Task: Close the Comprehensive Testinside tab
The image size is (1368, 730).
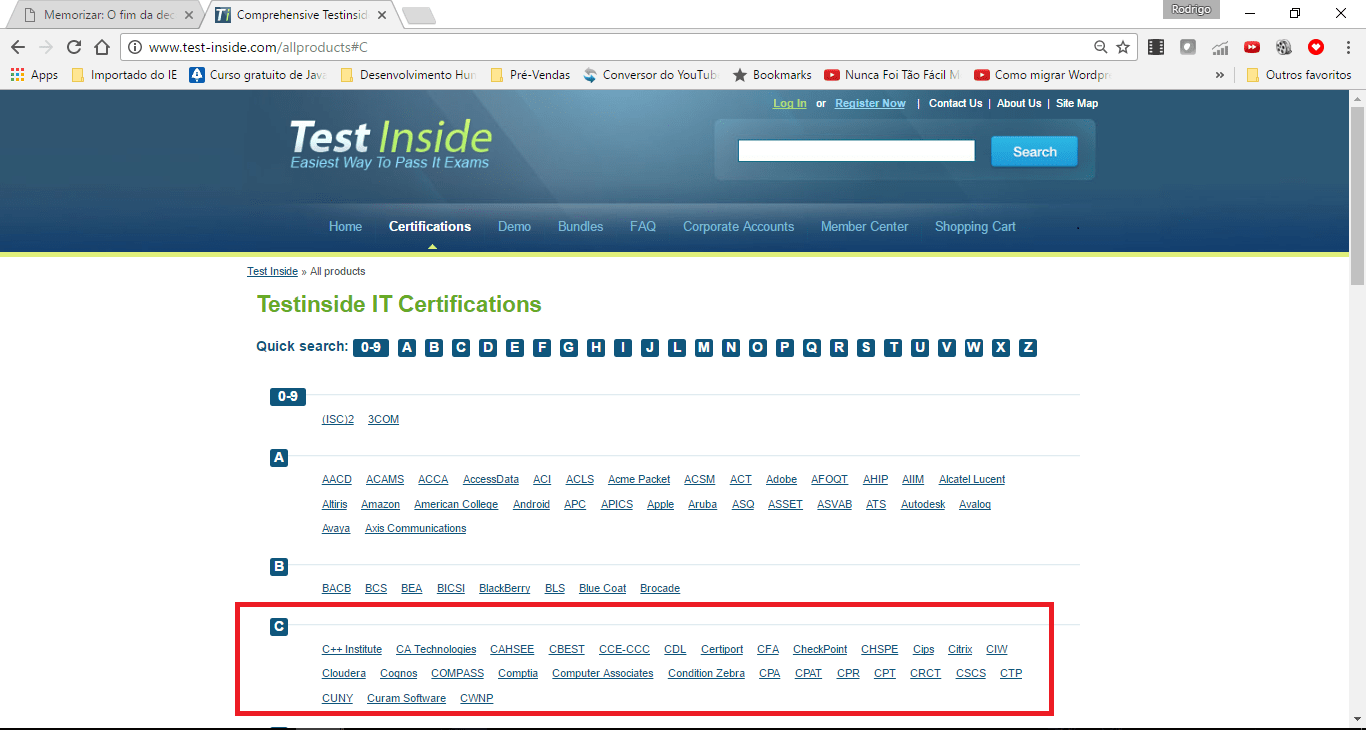Action: coord(382,15)
